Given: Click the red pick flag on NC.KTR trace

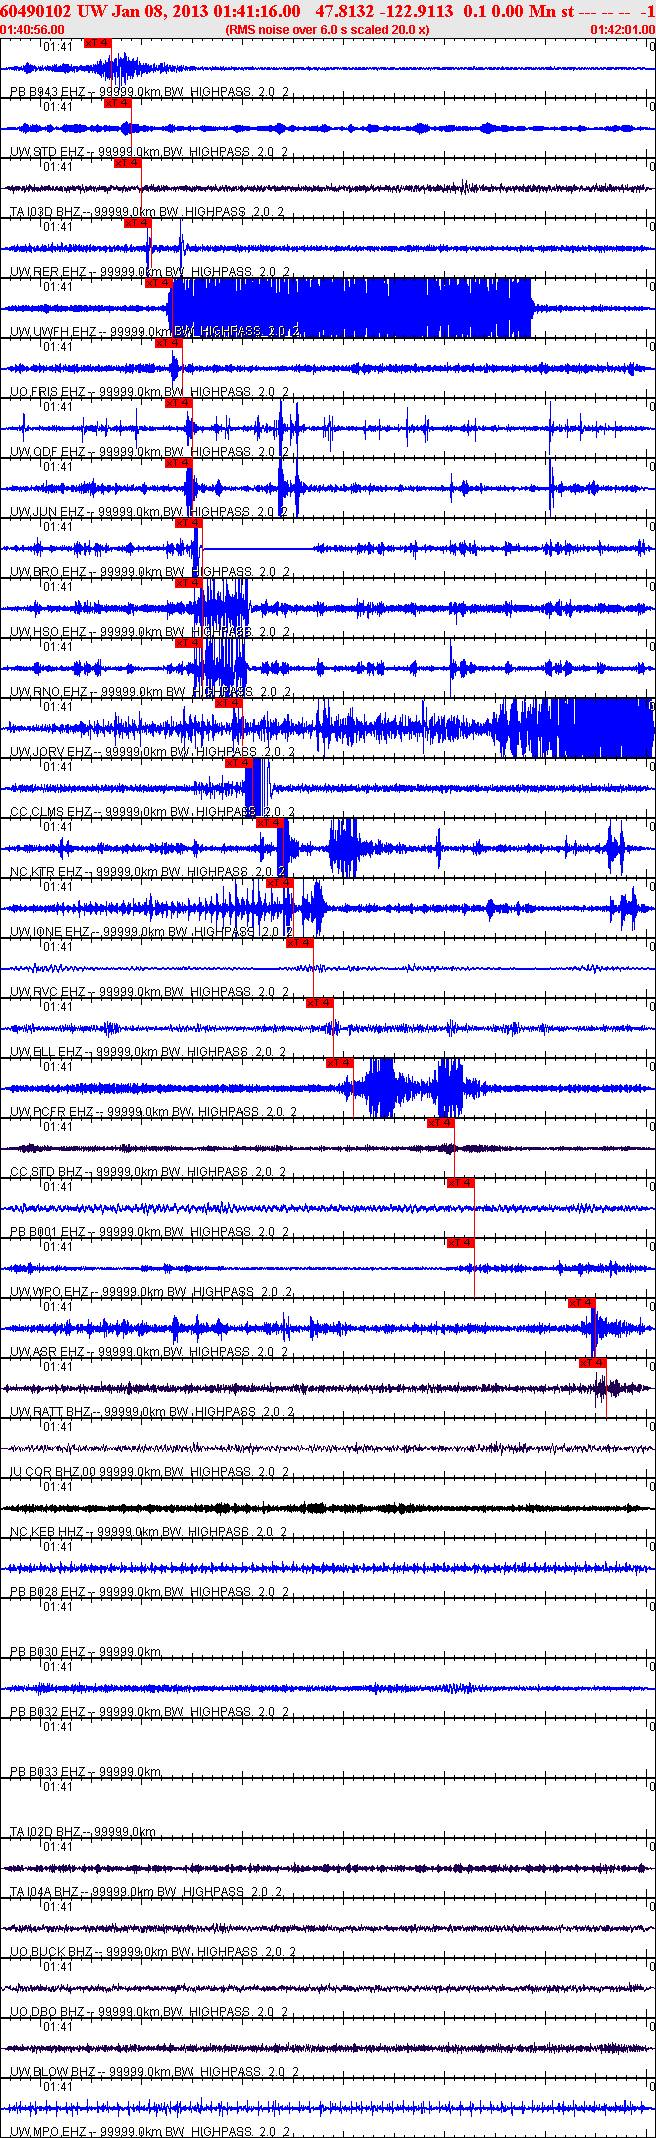Looking at the screenshot, I should coord(269,823).
